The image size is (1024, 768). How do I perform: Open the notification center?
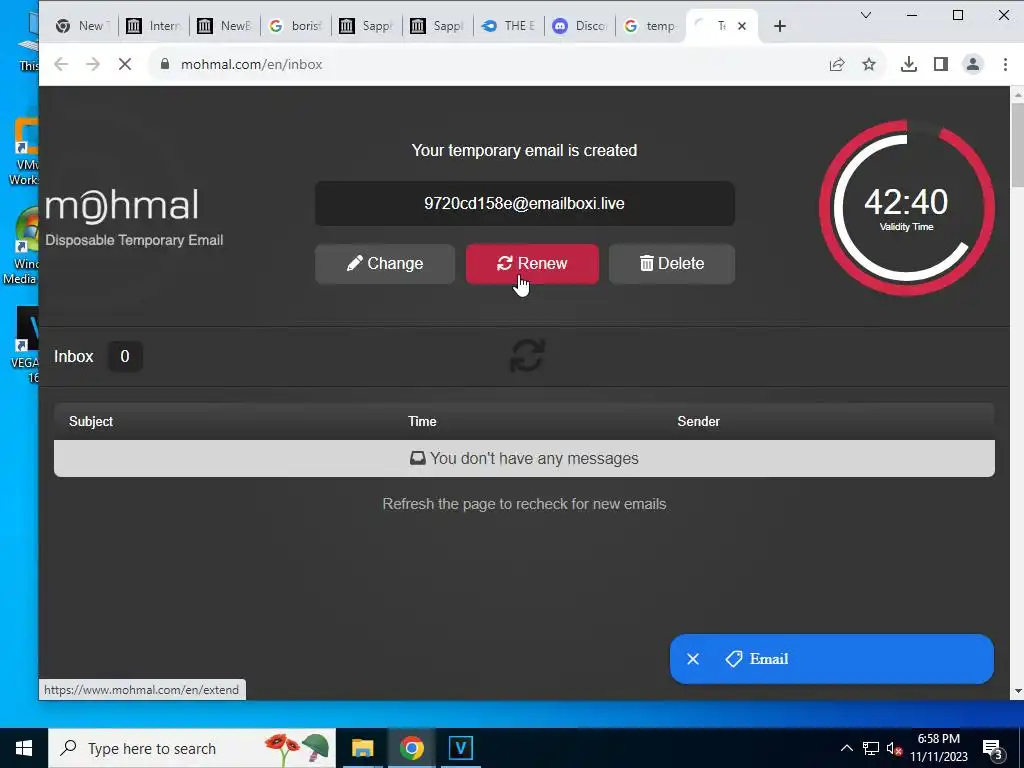[992, 748]
